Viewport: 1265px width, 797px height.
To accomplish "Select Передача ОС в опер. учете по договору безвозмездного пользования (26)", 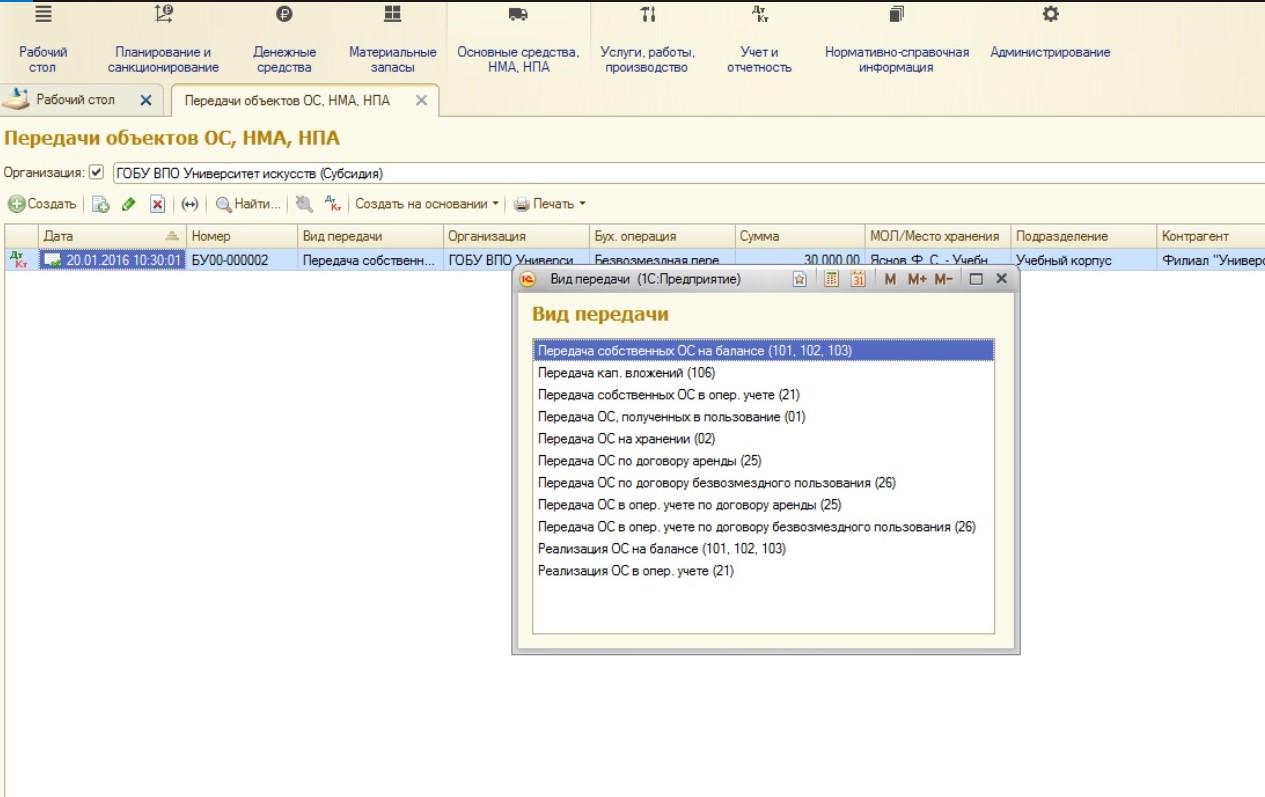I will click(763, 527).
